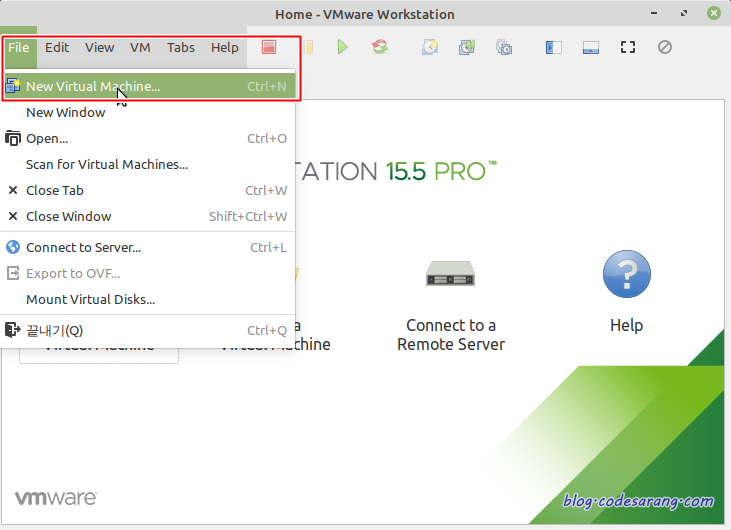The image size is (731, 530).
Task: Click the Connect to Server globe icon
Action: coord(13,247)
